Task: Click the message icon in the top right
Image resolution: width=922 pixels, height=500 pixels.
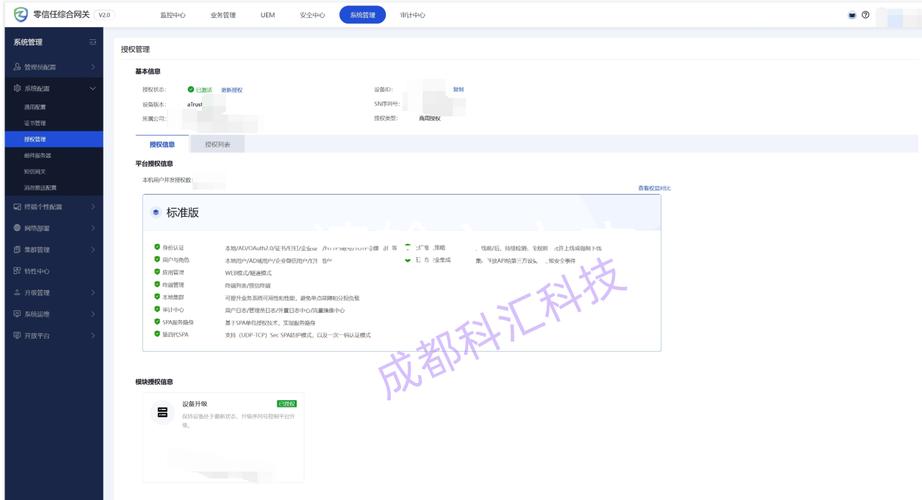Action: click(x=852, y=15)
